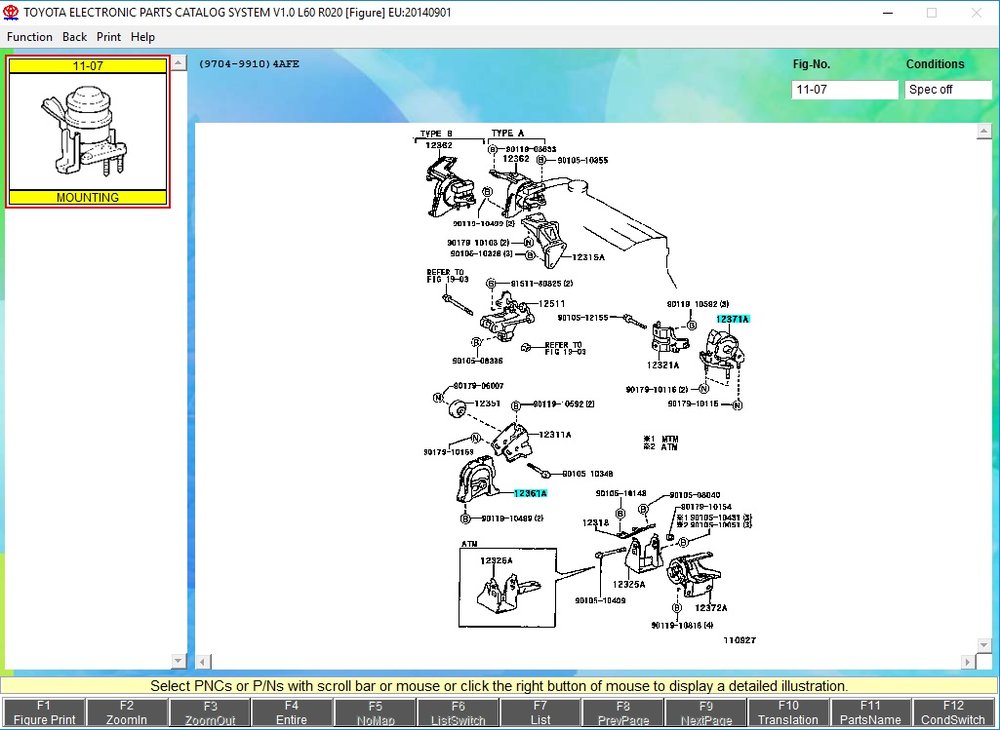Click the Fig-No. input field
This screenshot has width=1000, height=730.
[x=844, y=90]
